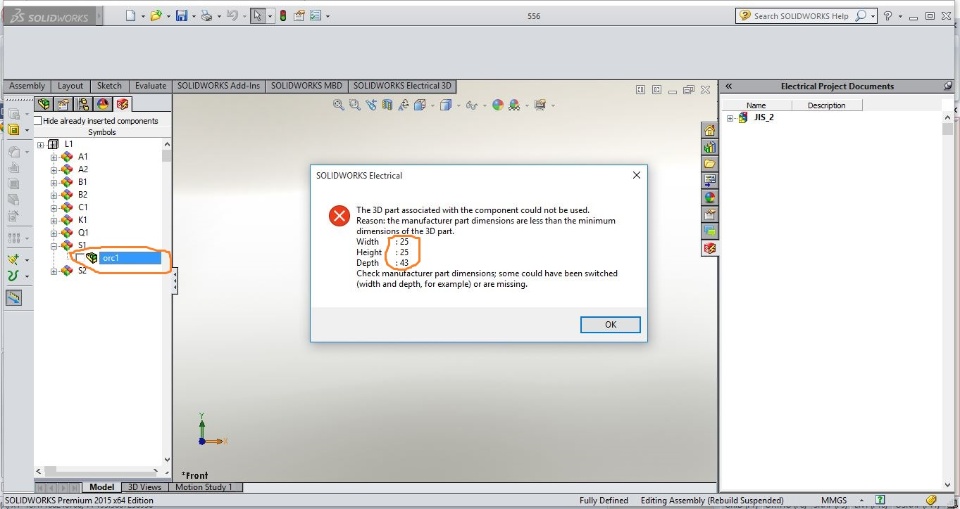Switch to Model bottom tab
The image size is (960, 509).
pos(102,487)
